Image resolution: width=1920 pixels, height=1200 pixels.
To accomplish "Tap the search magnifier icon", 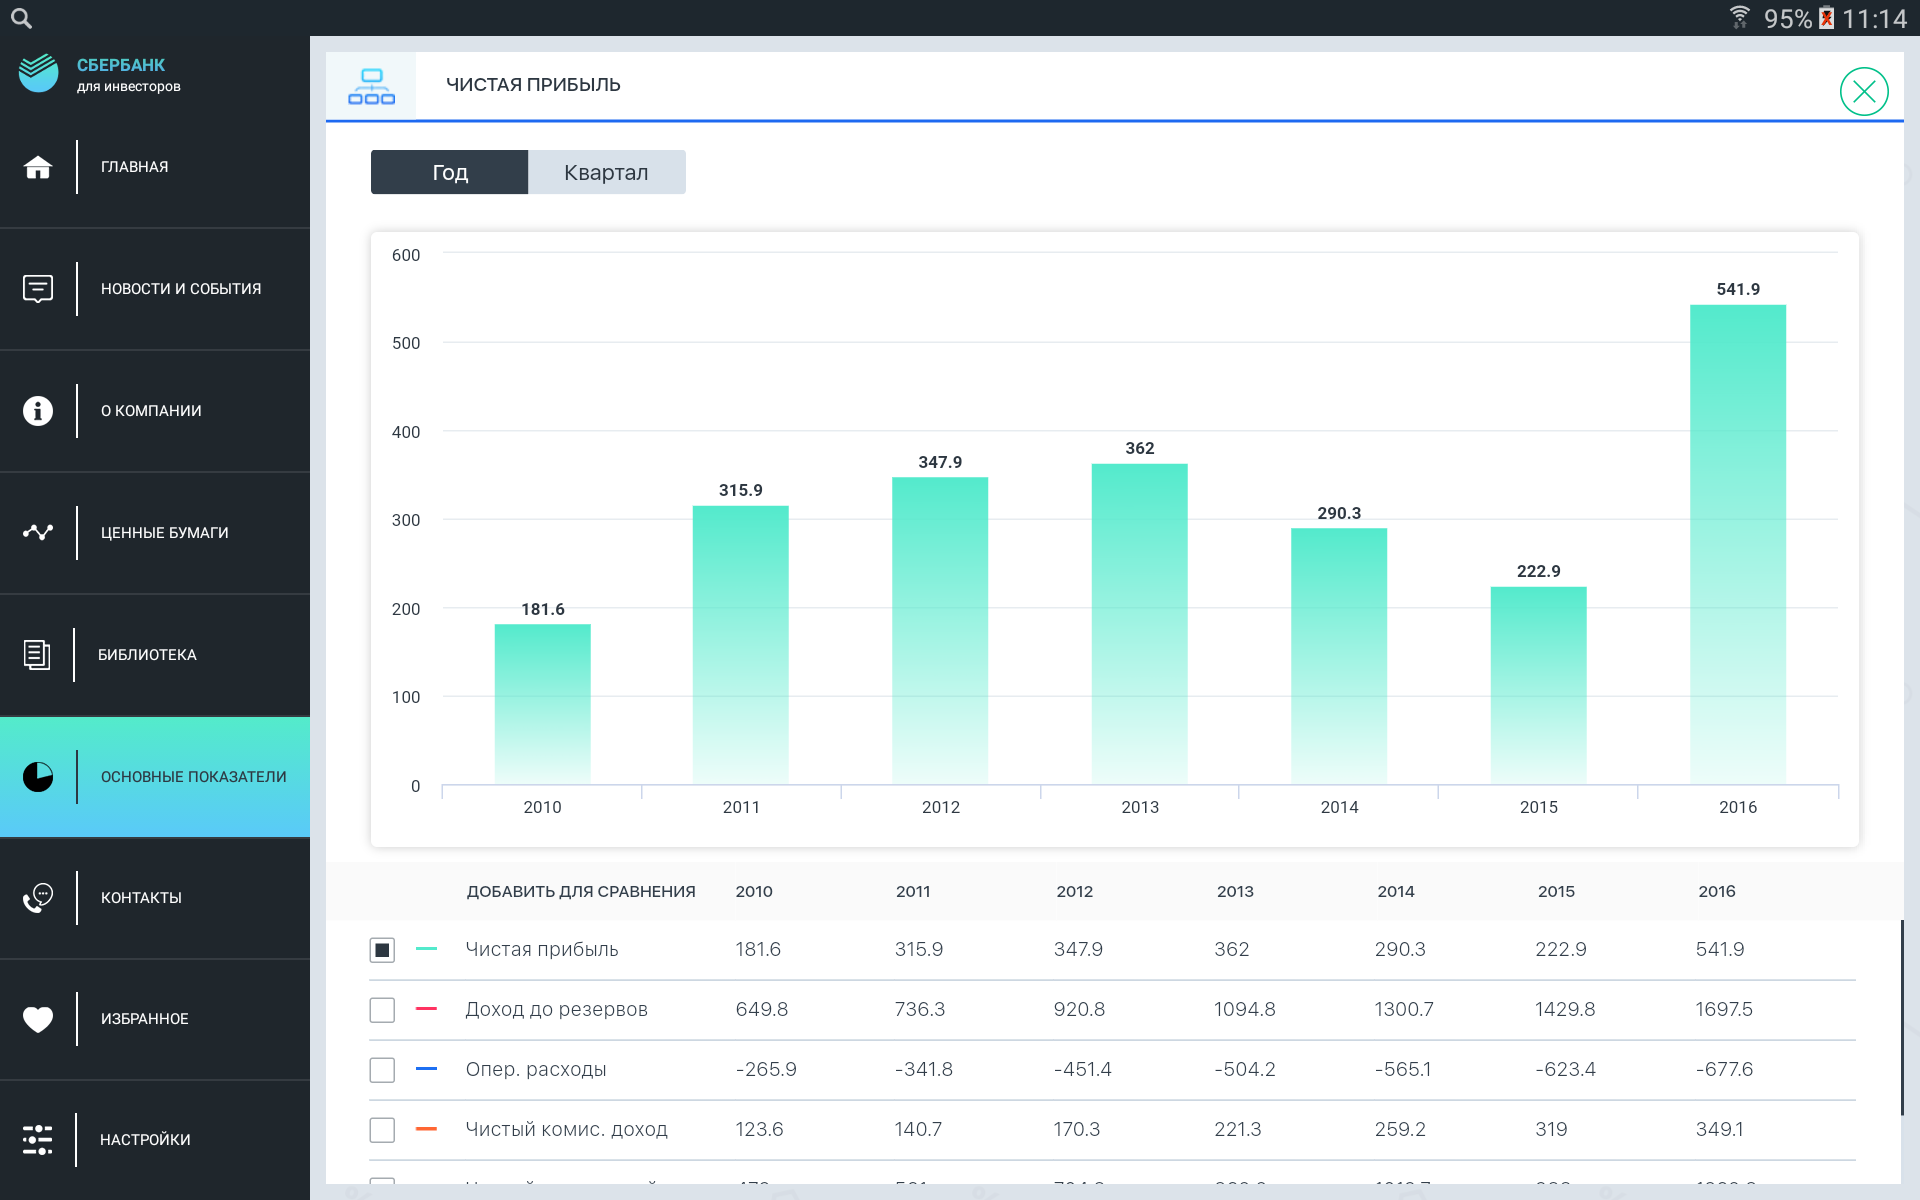I will point(21,18).
